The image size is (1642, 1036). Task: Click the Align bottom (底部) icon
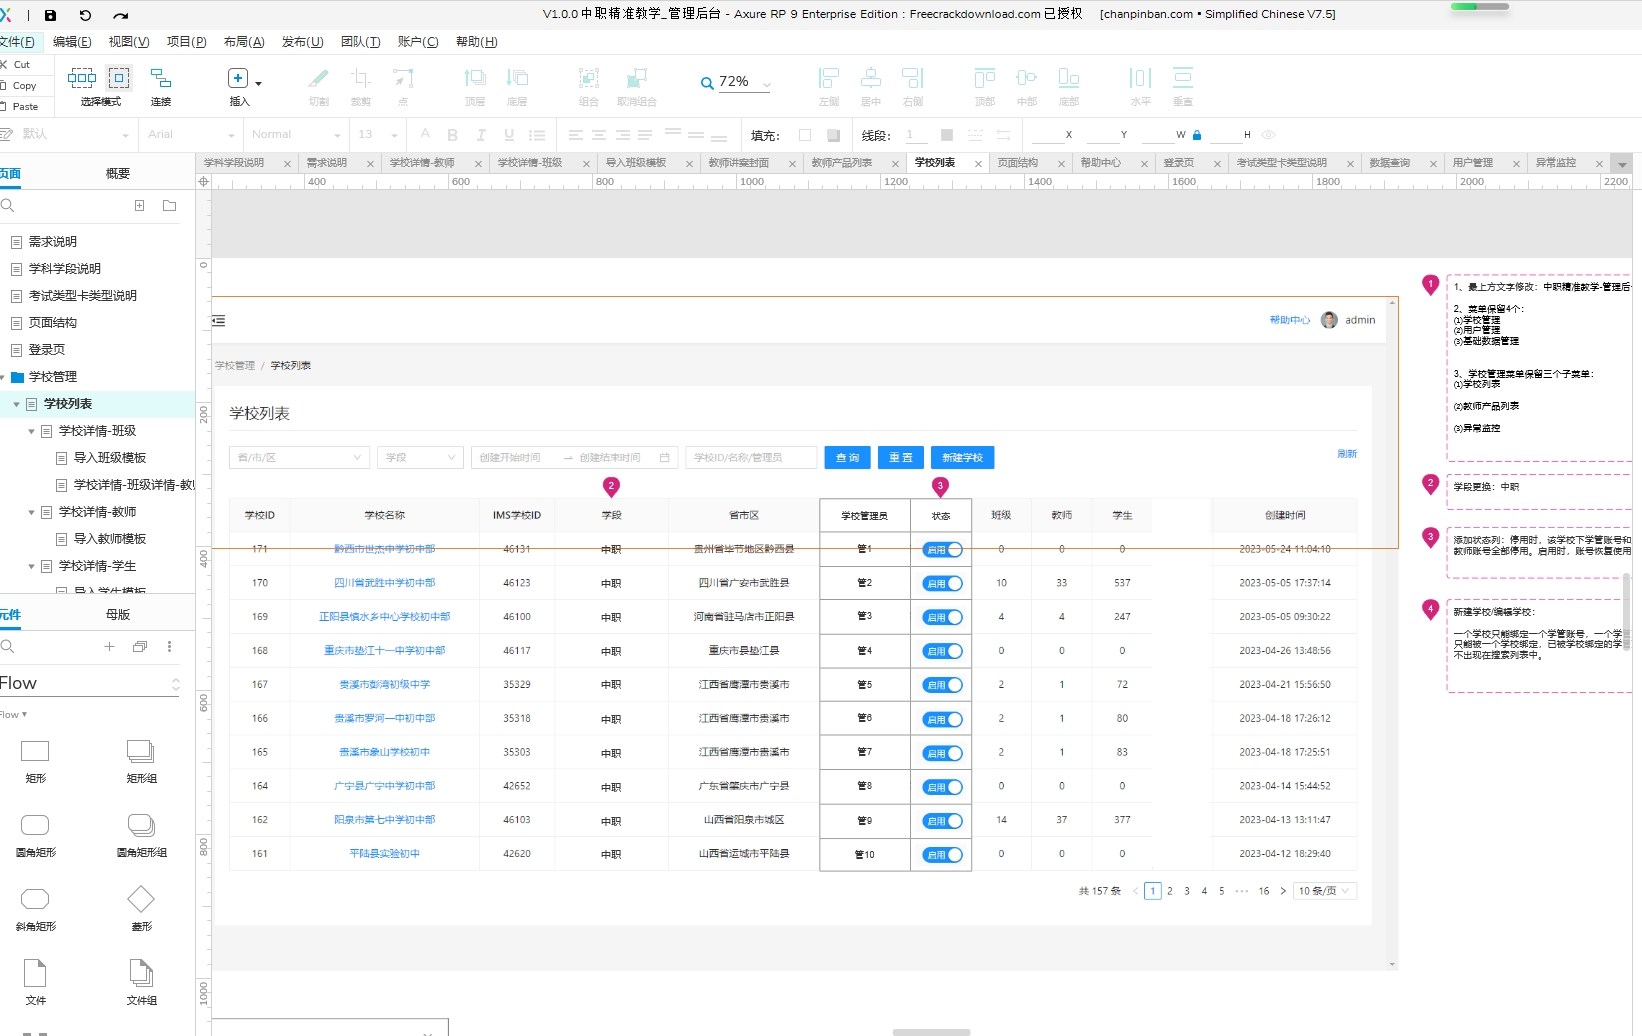[1069, 78]
